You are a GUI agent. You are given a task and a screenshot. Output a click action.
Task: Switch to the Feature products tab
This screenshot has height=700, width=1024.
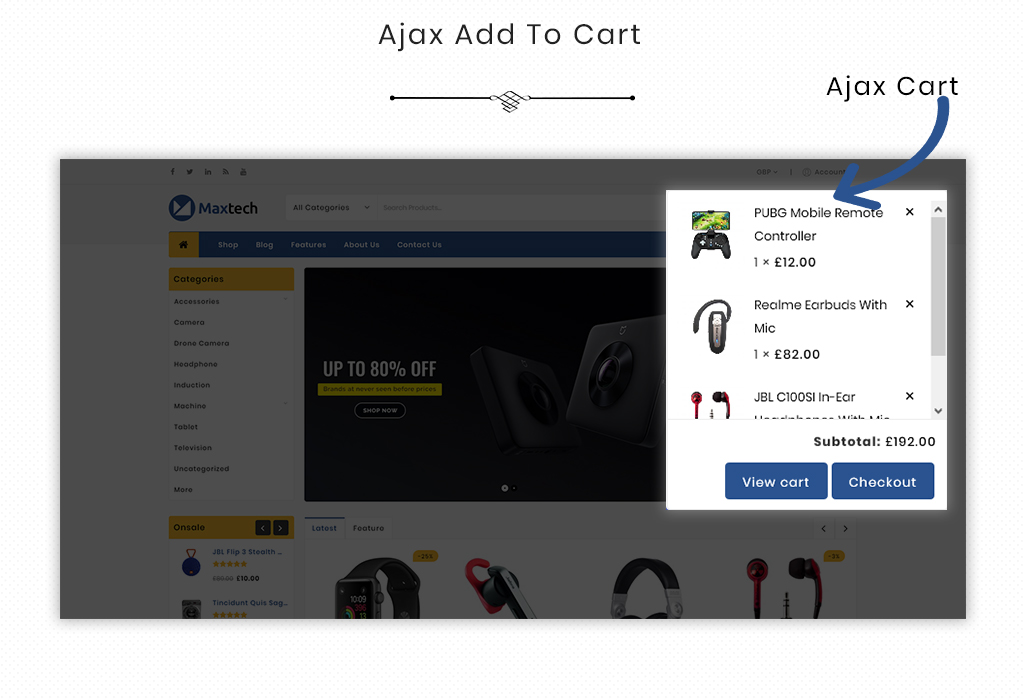[x=368, y=528]
